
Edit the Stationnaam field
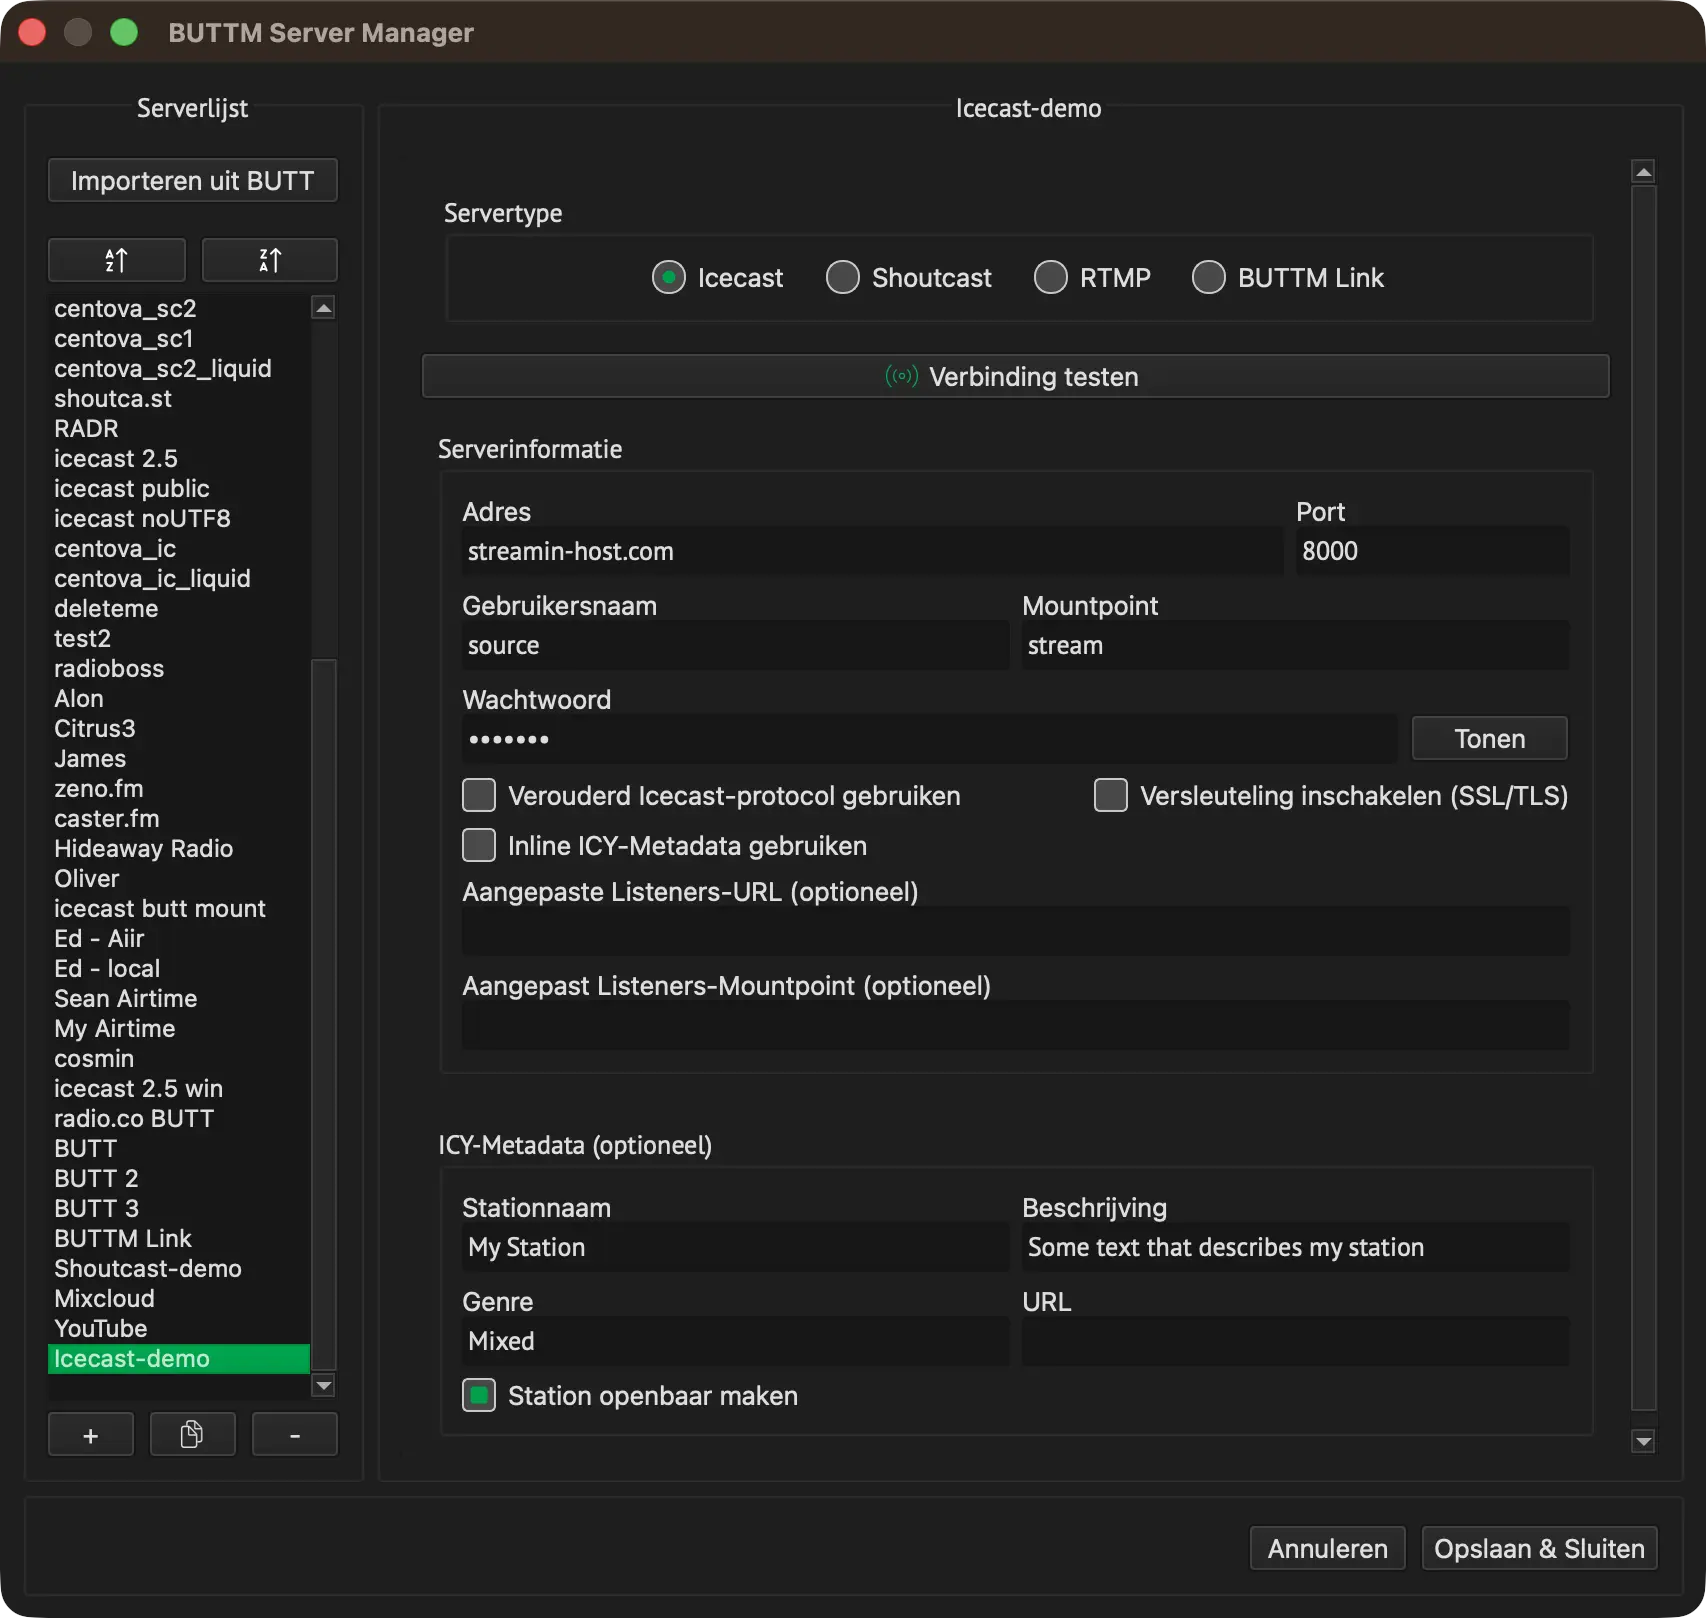tap(736, 1247)
